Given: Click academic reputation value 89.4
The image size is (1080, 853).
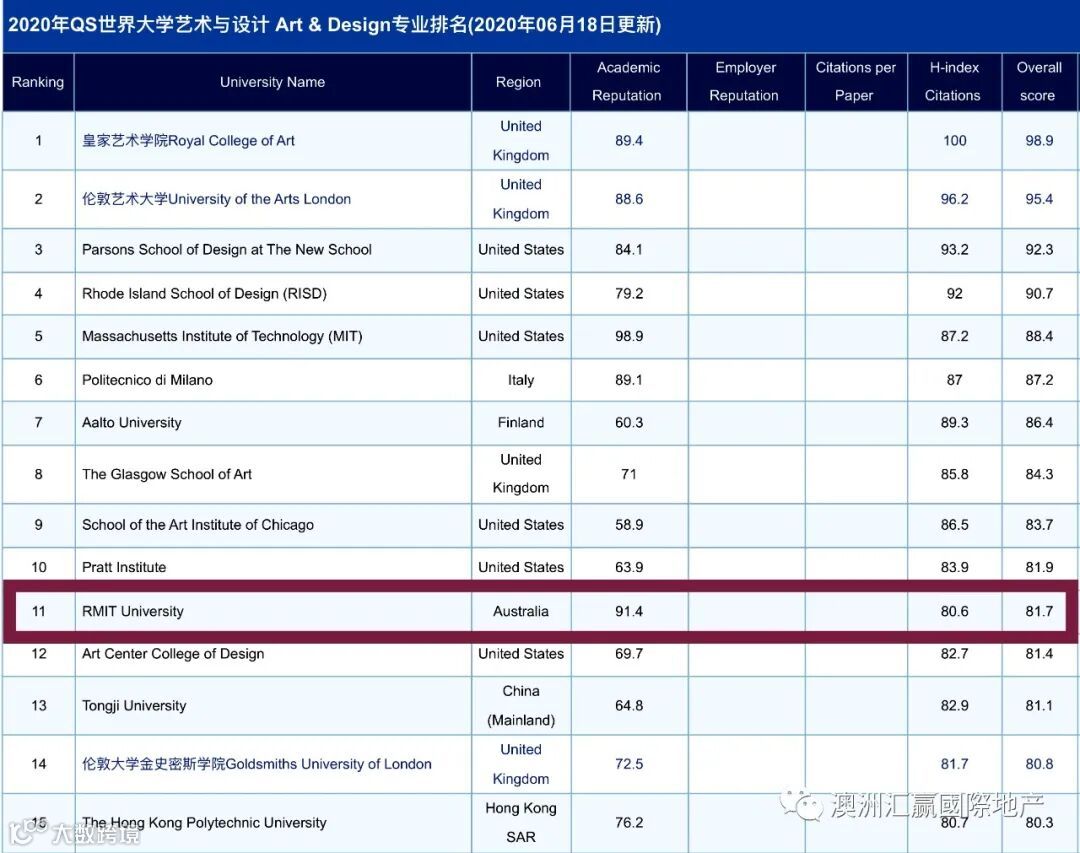Looking at the screenshot, I should click(x=629, y=141).
